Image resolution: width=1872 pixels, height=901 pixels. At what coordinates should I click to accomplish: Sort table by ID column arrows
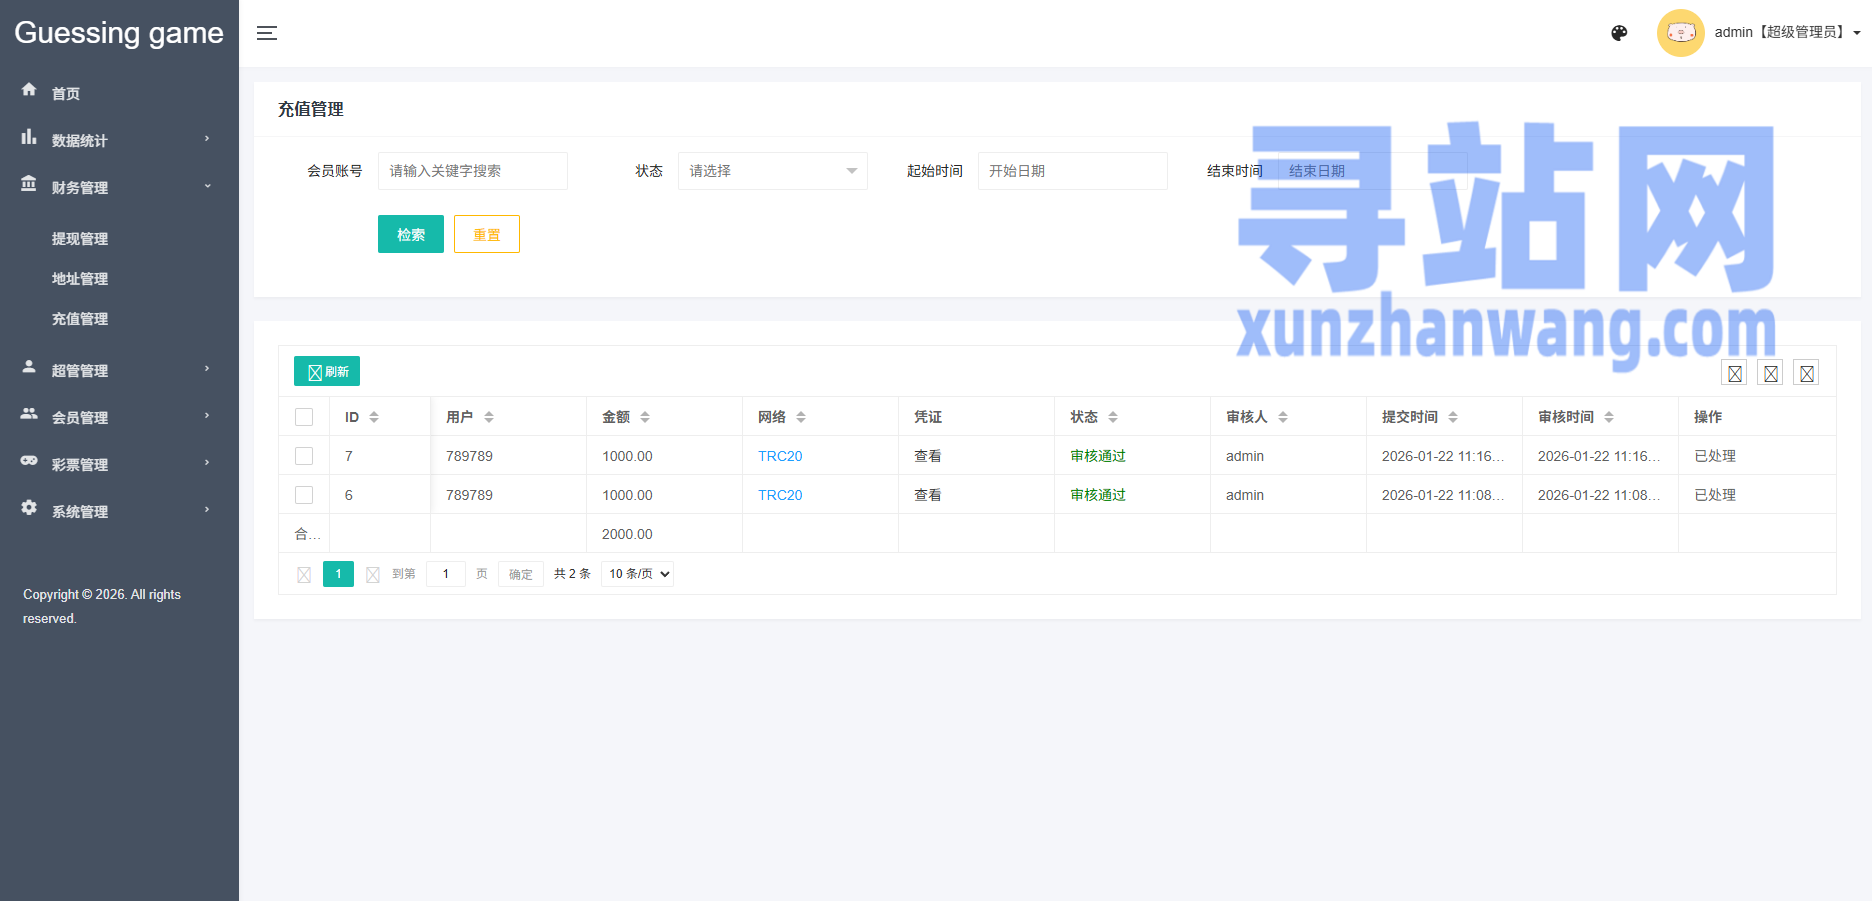pyautogui.click(x=374, y=417)
